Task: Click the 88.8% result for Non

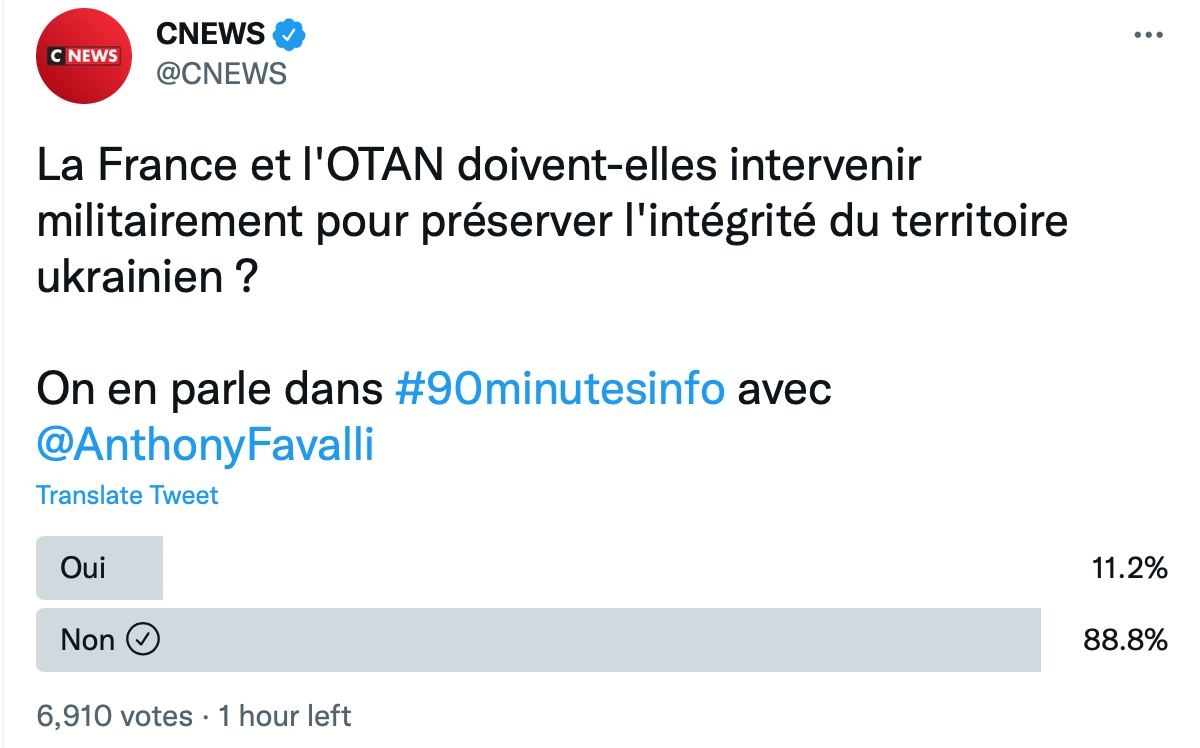Action: [1126, 640]
